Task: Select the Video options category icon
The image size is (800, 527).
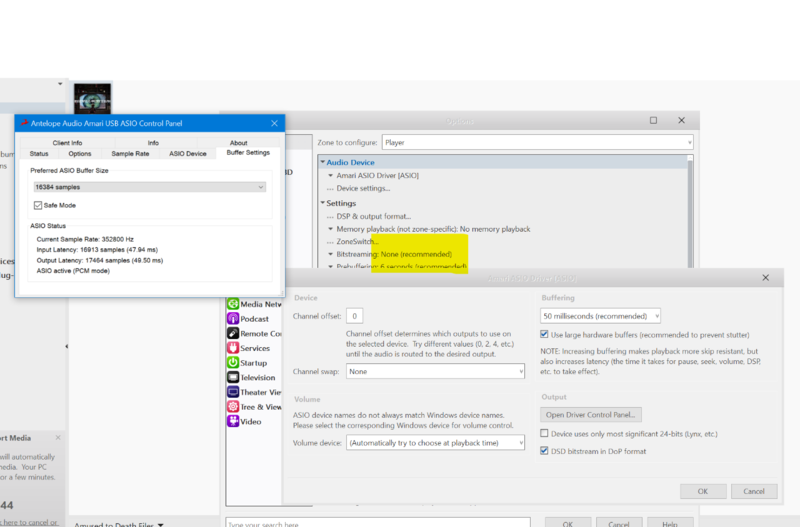Action: 233,421
